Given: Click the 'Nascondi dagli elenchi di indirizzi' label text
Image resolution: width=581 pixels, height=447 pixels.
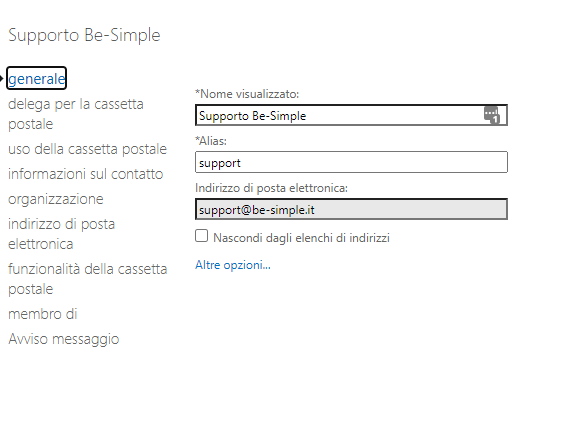Looking at the screenshot, I should point(301,238).
